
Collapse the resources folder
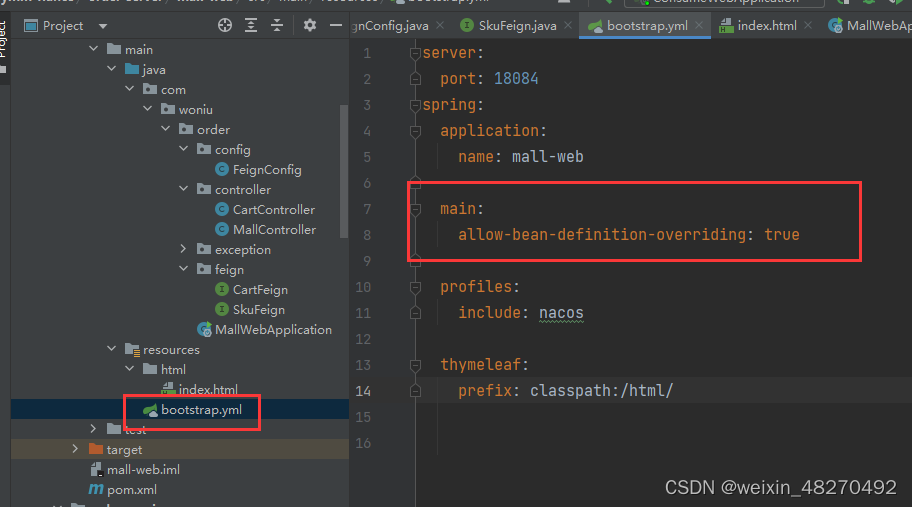click(112, 349)
